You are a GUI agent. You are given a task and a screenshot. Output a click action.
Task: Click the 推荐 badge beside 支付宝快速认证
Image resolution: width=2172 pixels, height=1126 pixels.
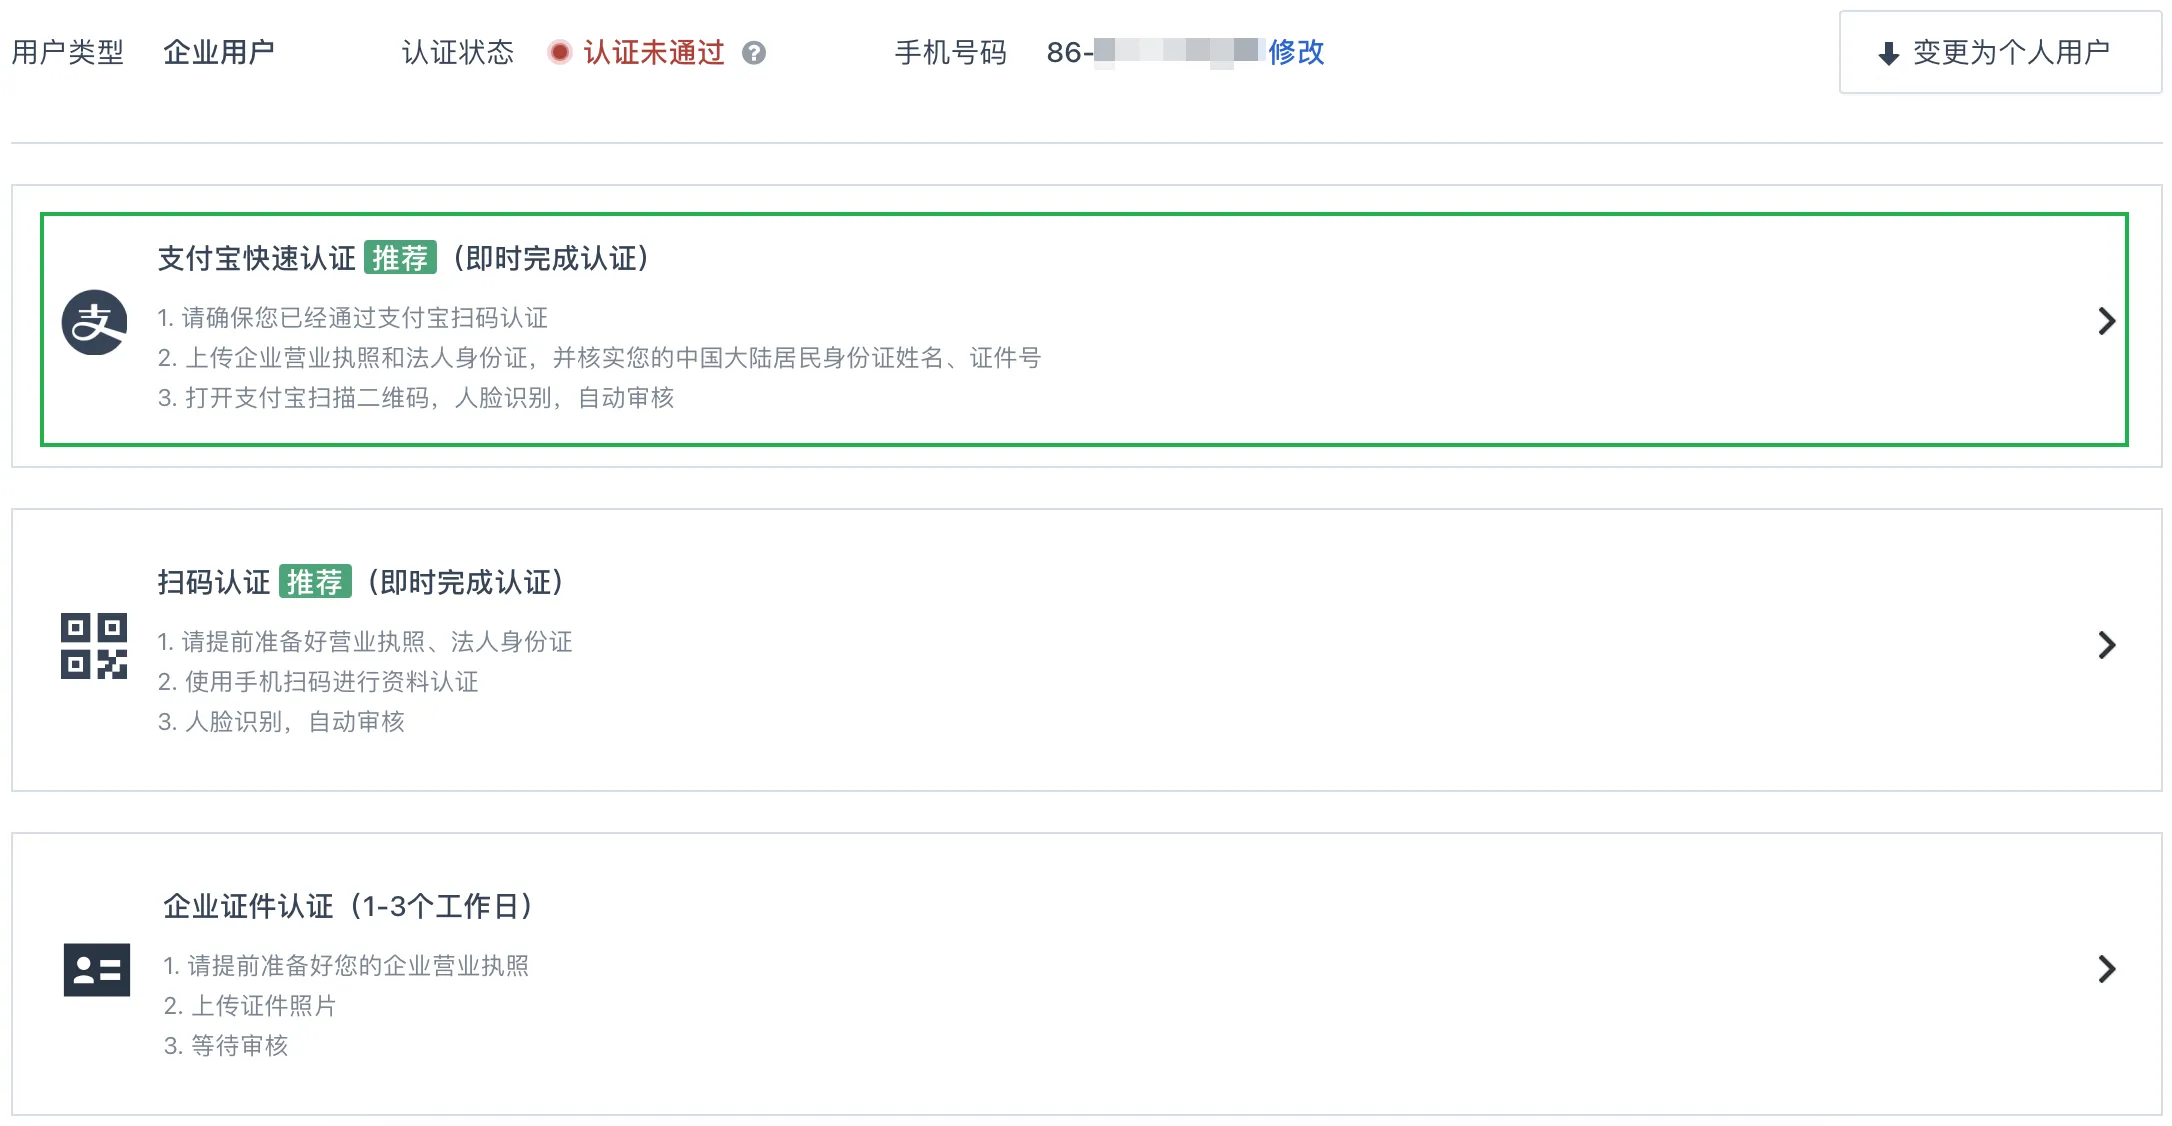tap(400, 258)
